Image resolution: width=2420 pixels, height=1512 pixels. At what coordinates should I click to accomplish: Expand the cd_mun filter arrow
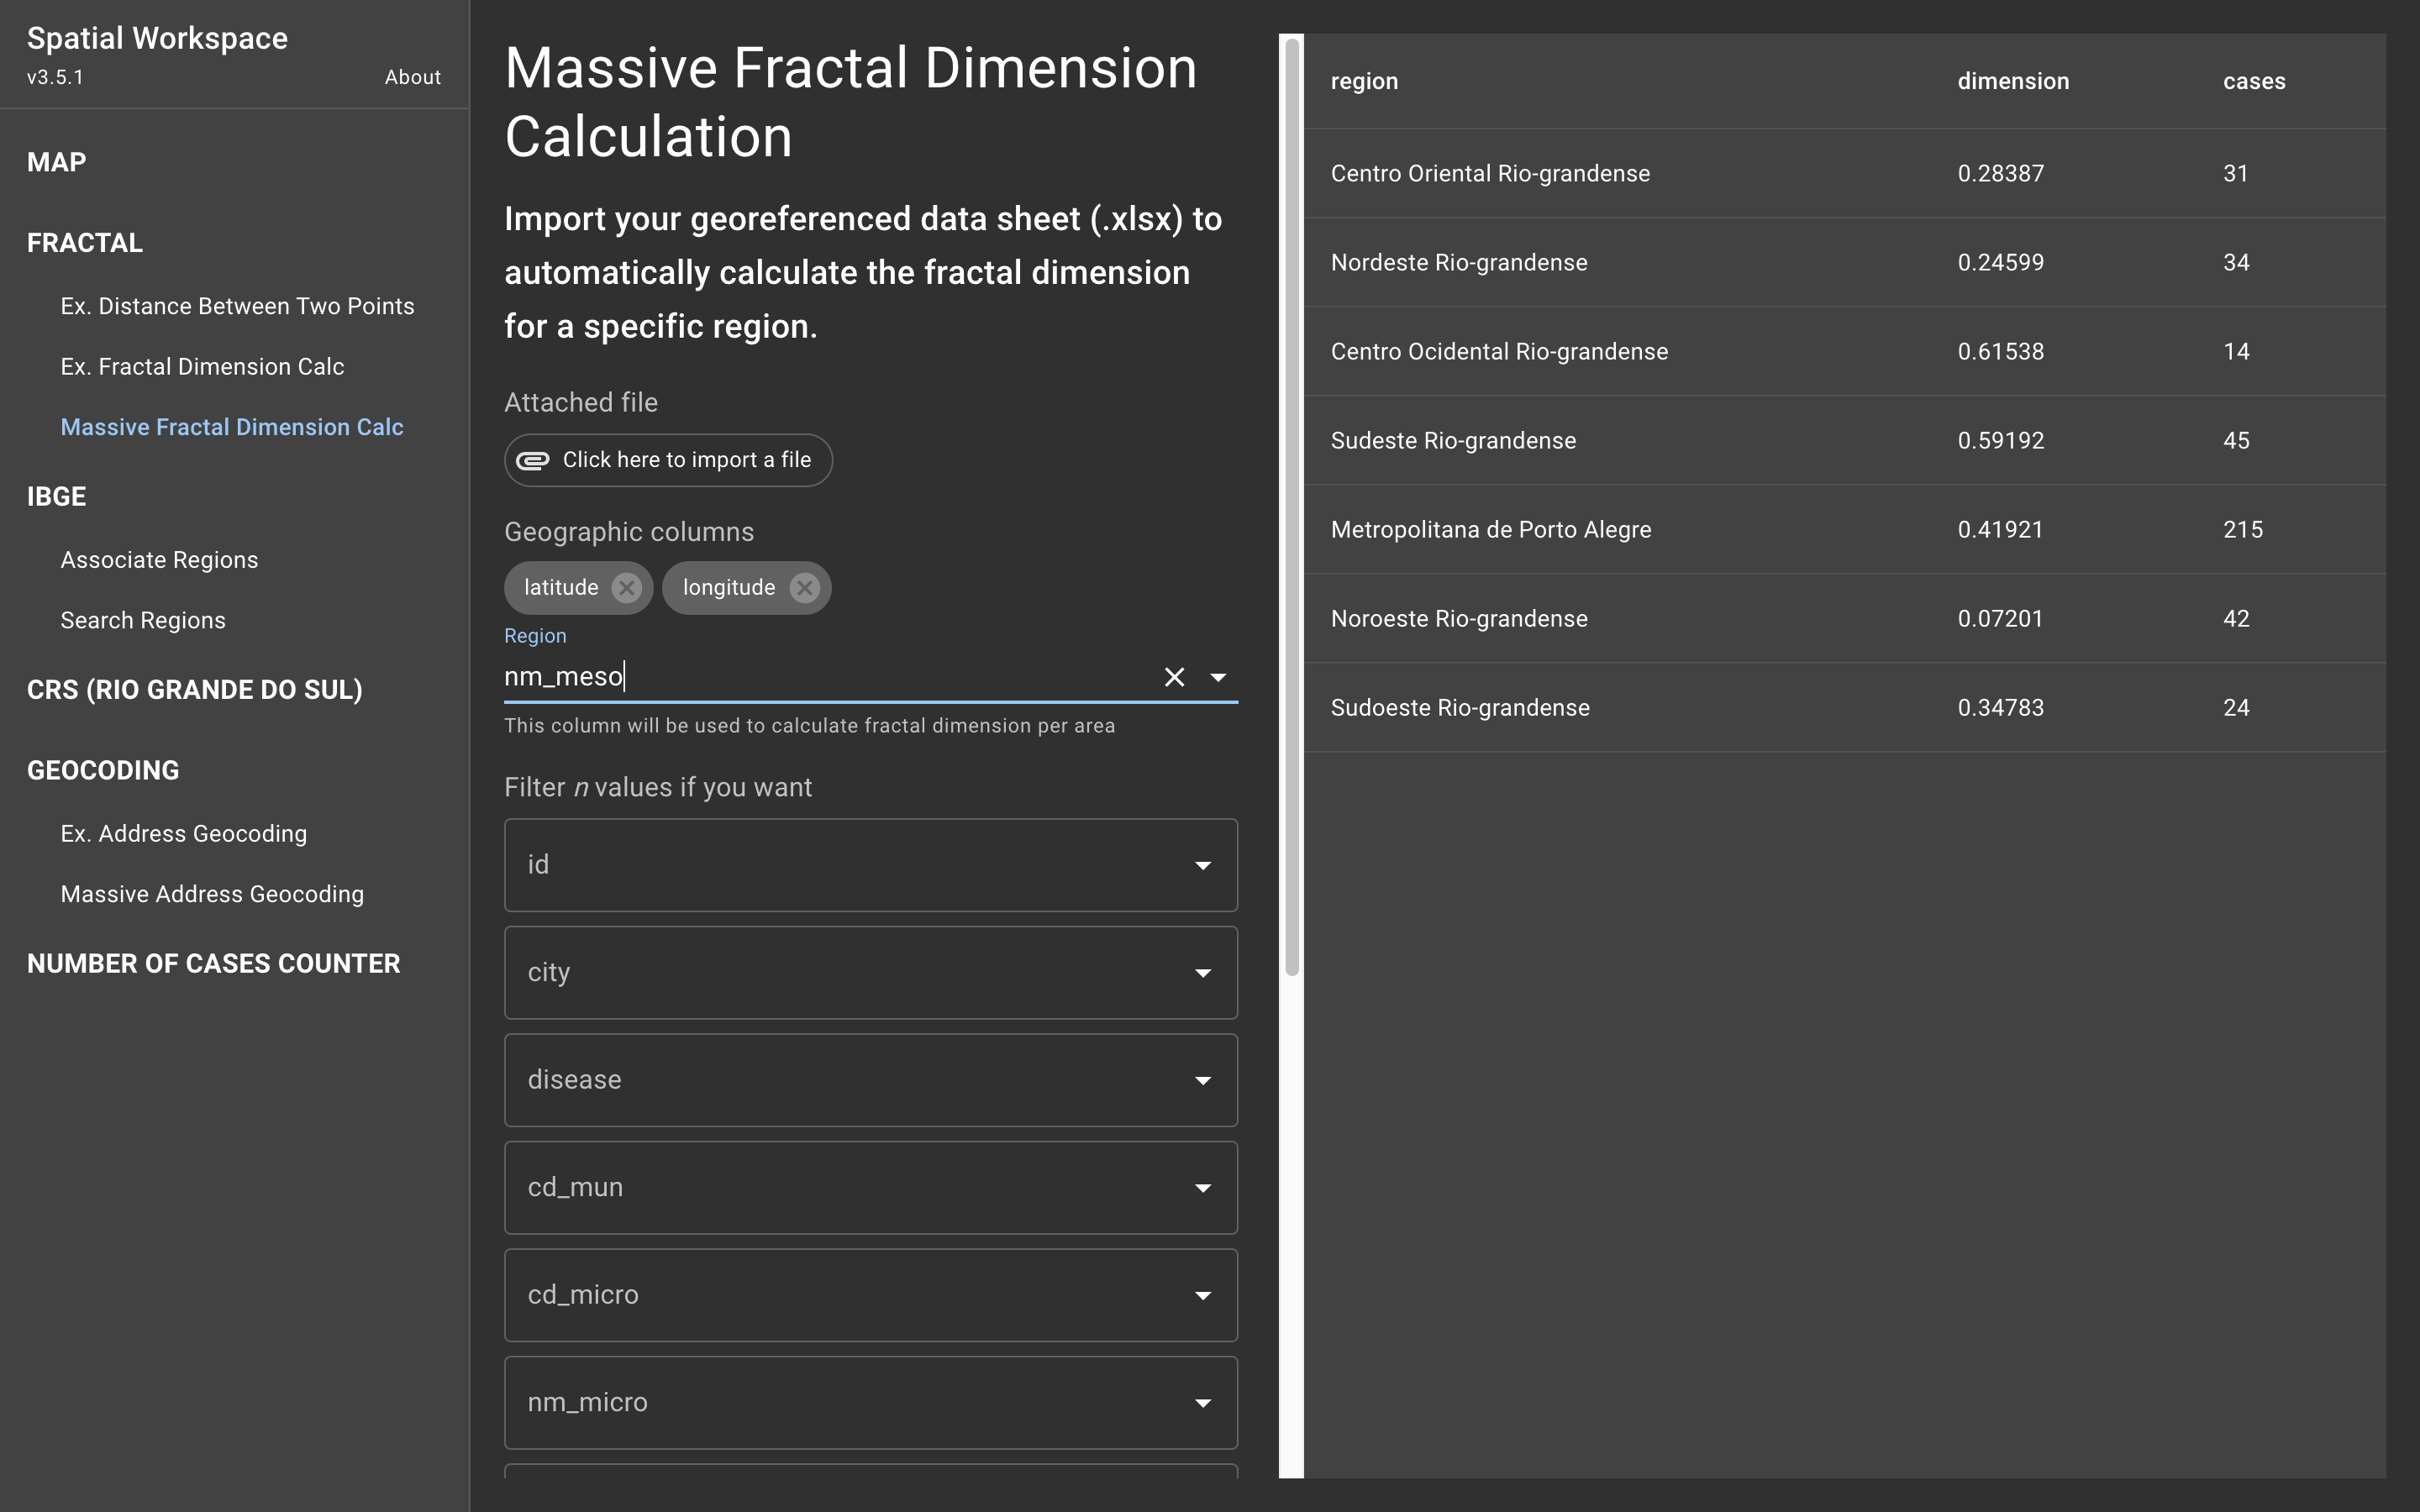(1202, 1188)
